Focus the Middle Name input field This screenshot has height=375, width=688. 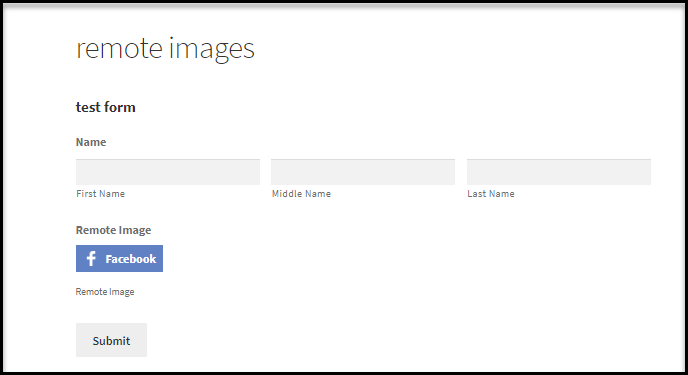click(363, 172)
